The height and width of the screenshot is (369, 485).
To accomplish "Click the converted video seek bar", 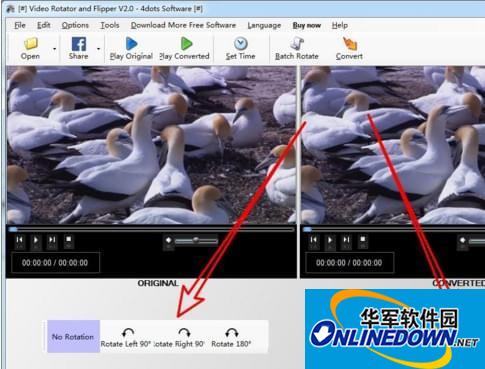I will coord(394,229).
